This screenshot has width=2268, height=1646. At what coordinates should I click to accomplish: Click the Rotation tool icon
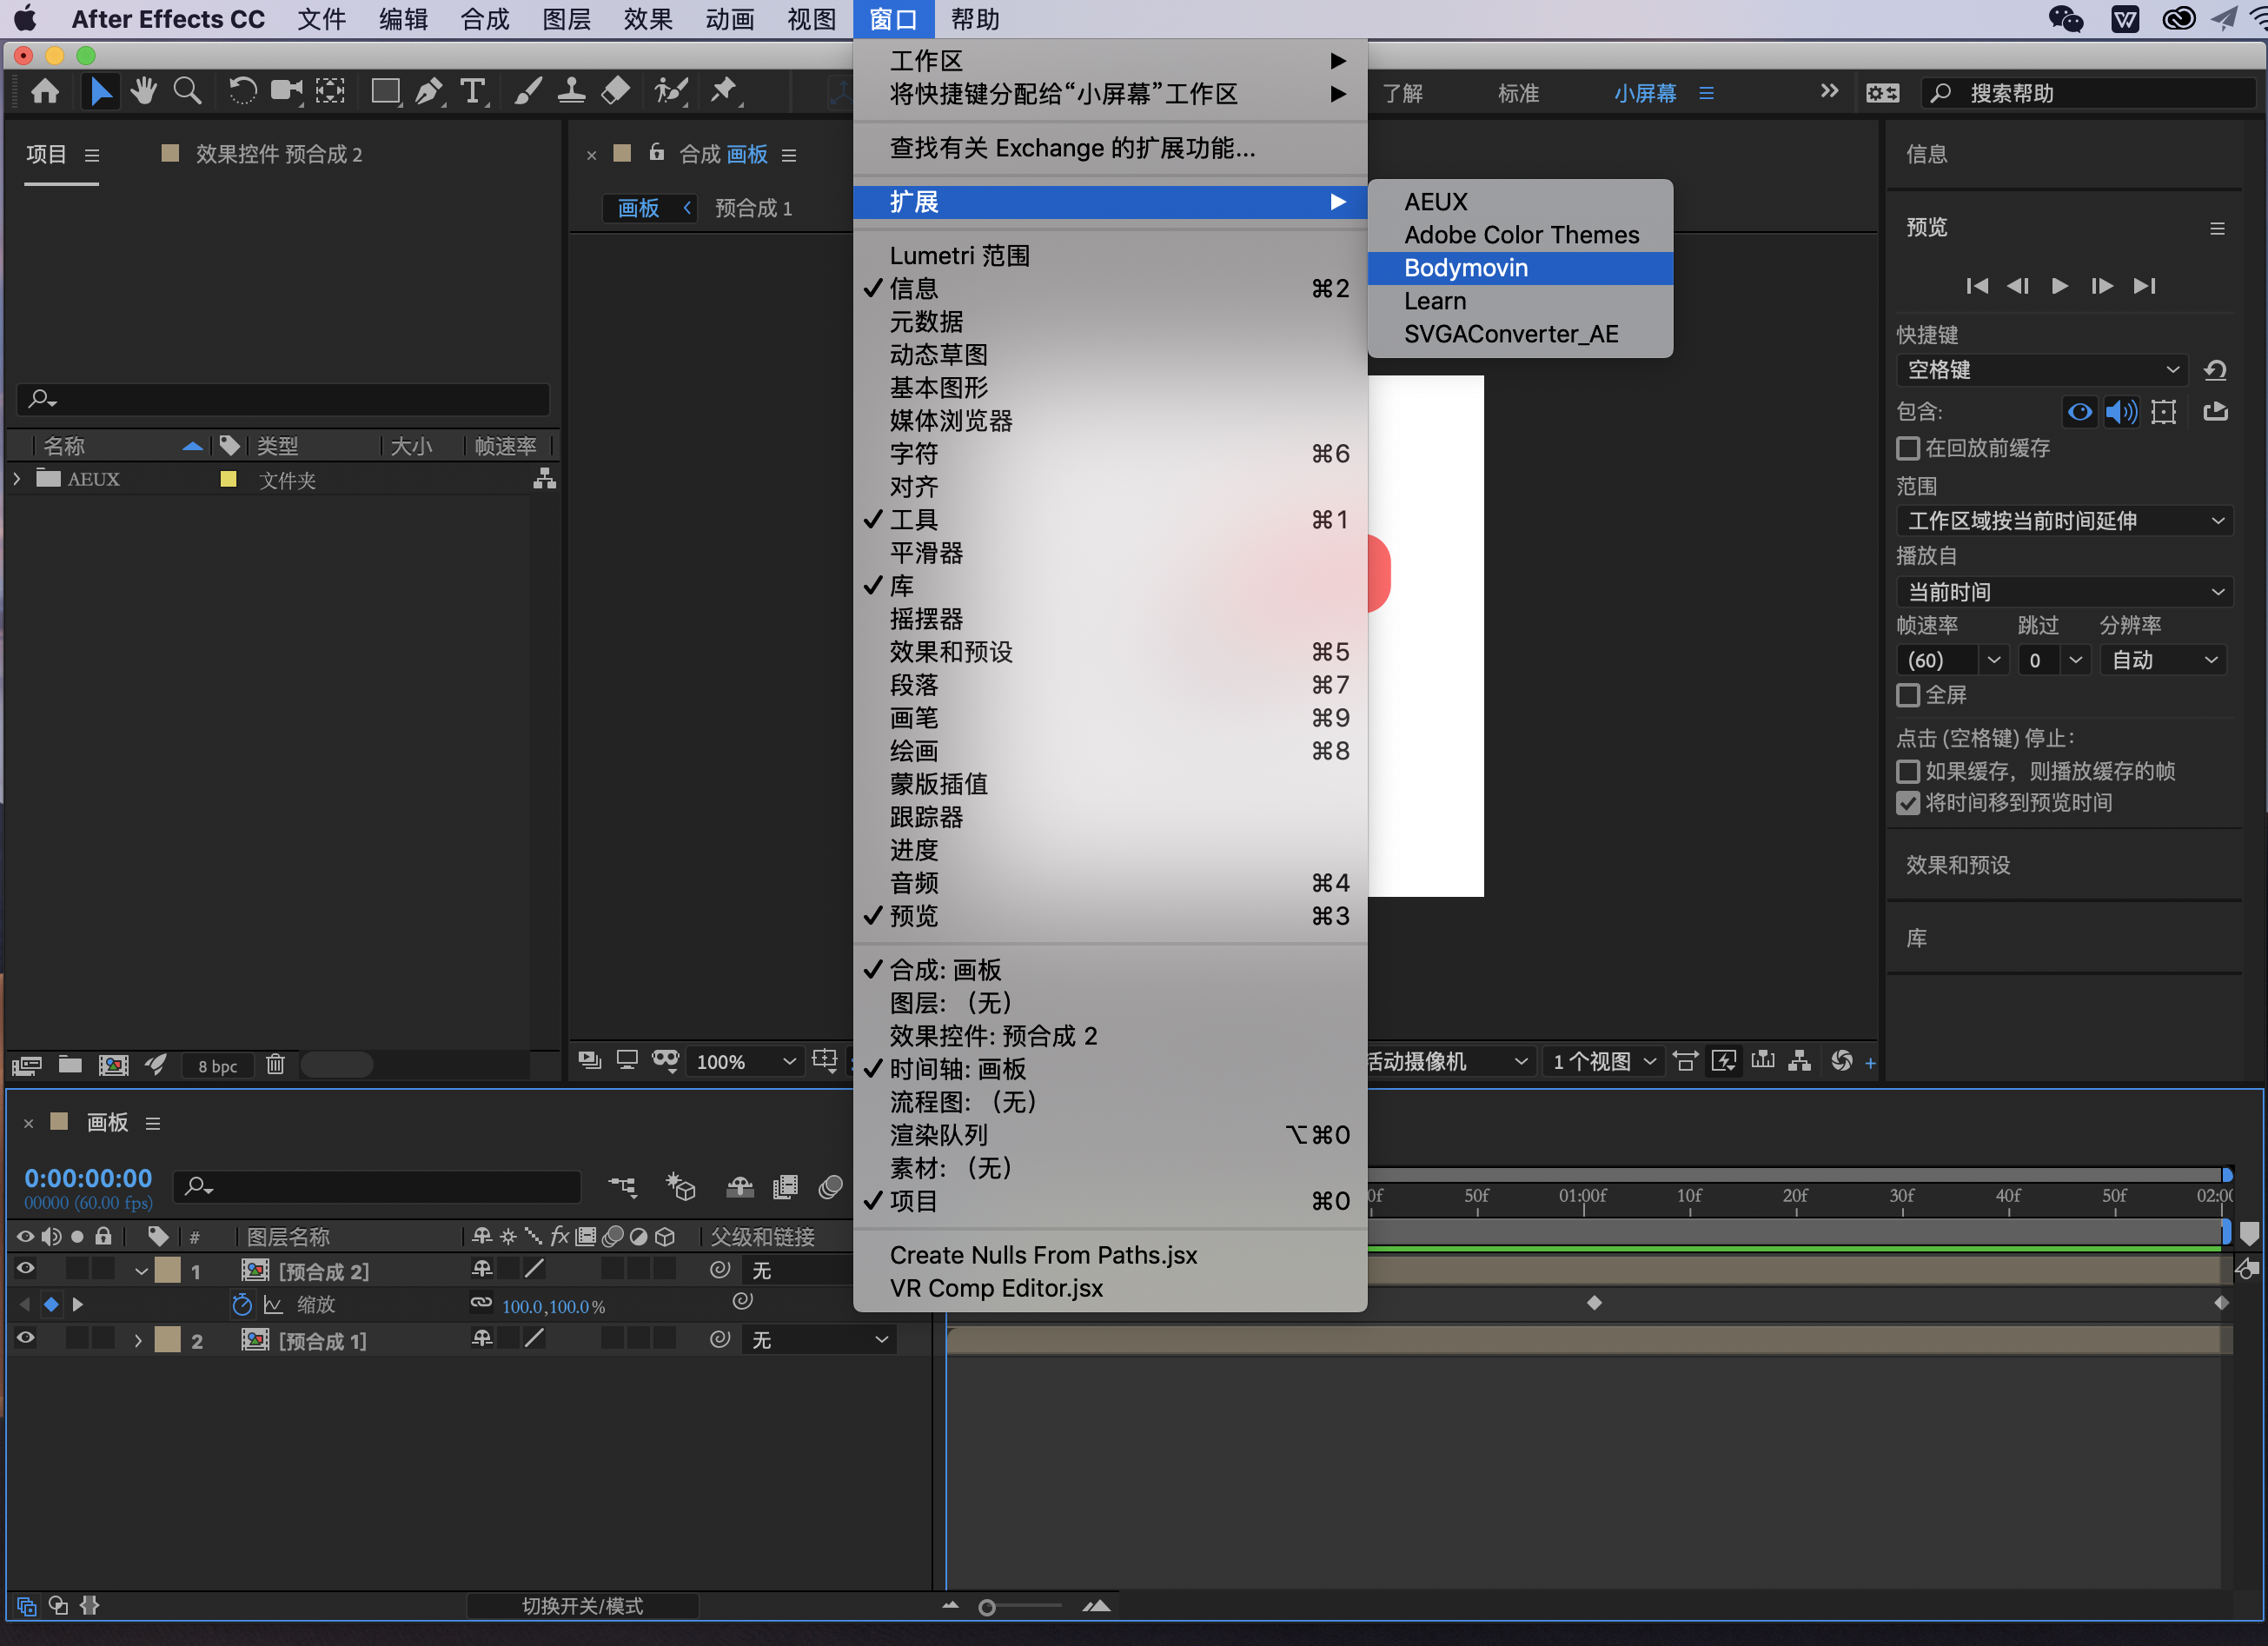pos(242,91)
